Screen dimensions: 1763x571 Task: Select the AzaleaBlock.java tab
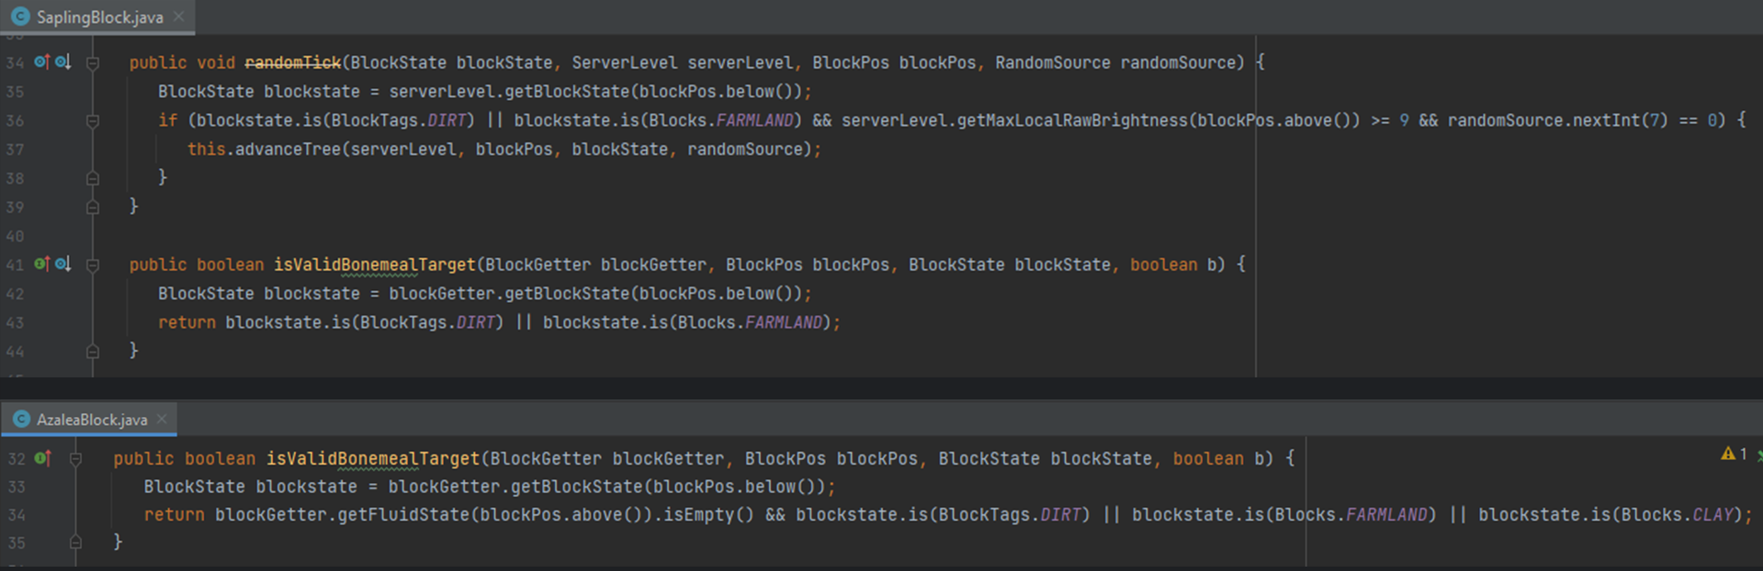(x=91, y=419)
